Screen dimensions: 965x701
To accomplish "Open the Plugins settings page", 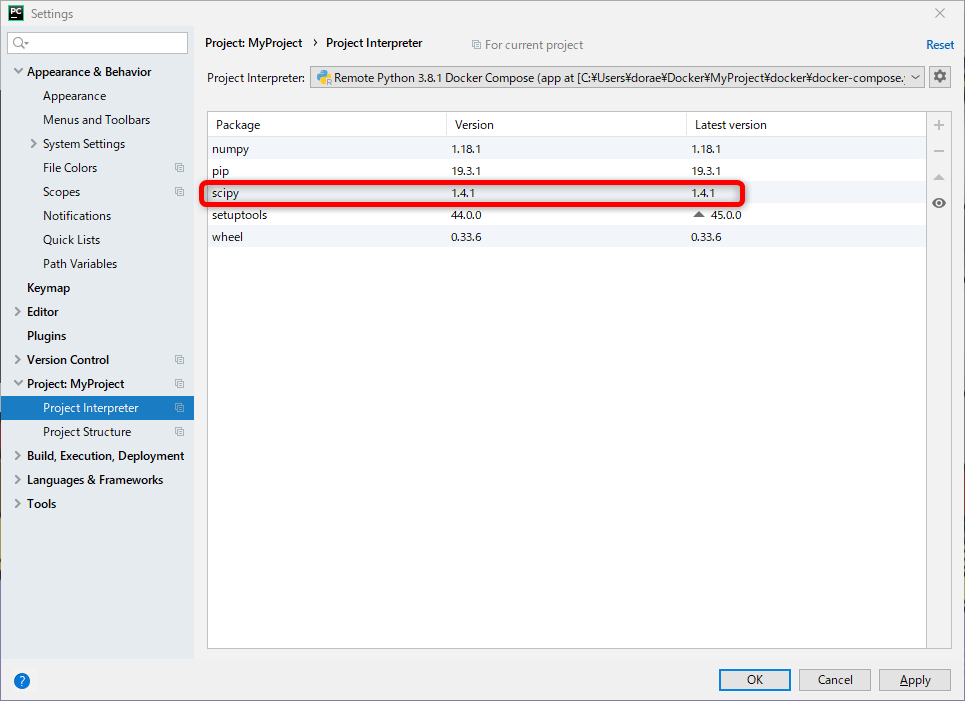I will point(47,336).
